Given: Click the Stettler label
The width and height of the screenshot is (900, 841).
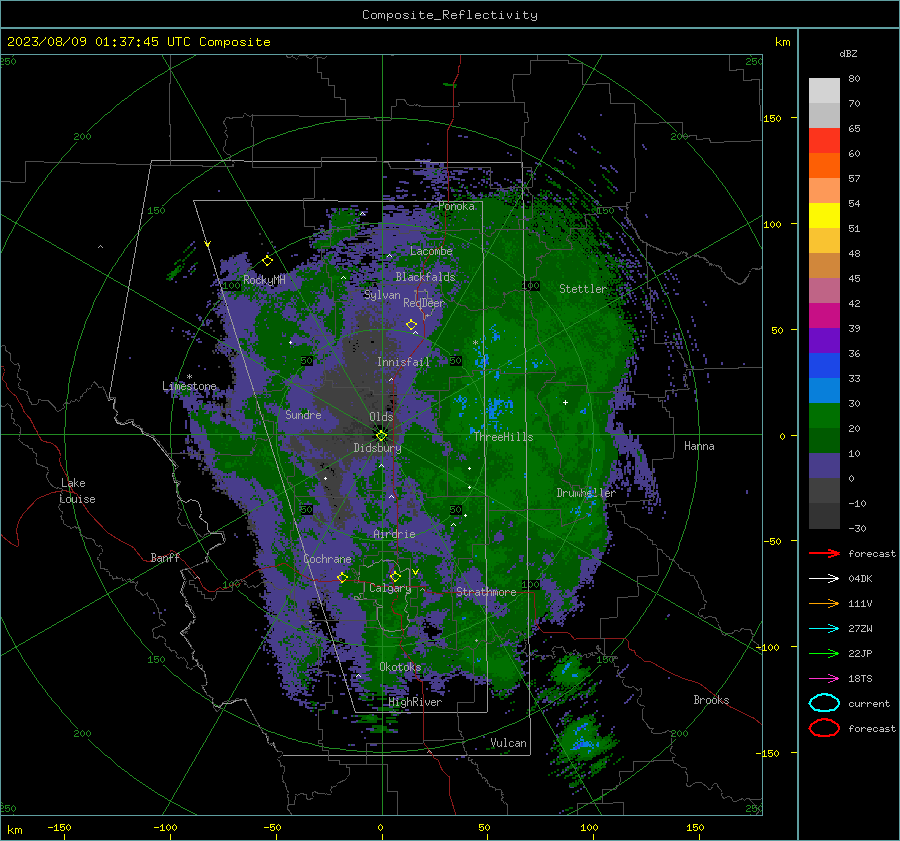Looking at the screenshot, I should 583,289.
